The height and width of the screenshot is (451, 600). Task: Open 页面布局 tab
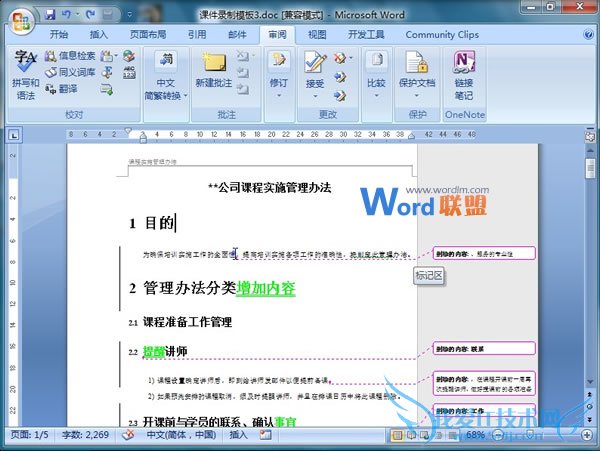(x=148, y=35)
